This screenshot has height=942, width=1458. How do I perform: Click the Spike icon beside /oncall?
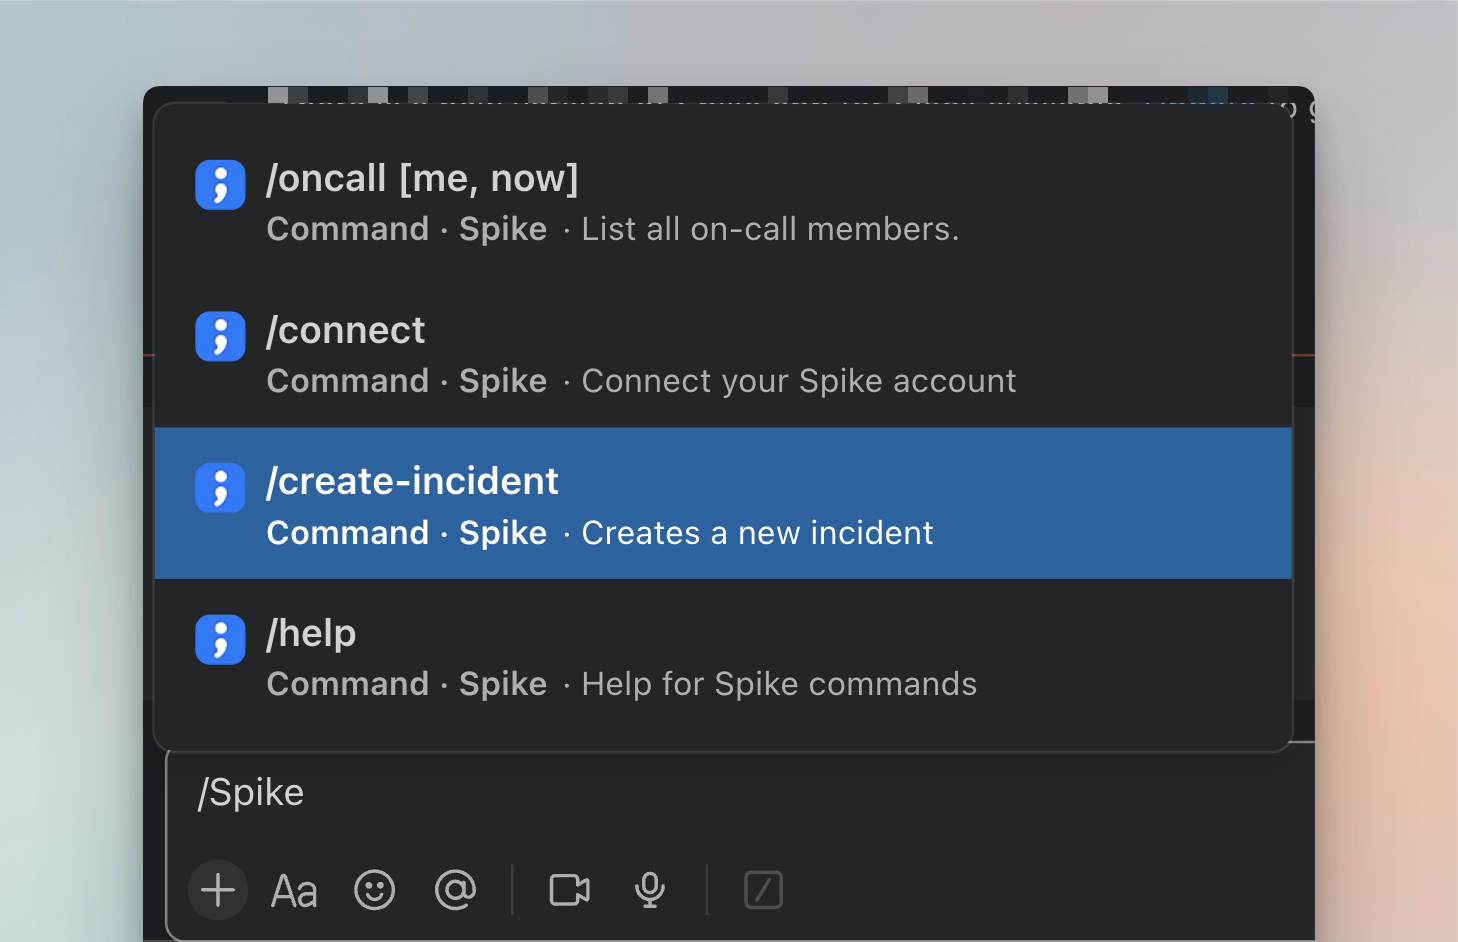pyautogui.click(x=220, y=185)
